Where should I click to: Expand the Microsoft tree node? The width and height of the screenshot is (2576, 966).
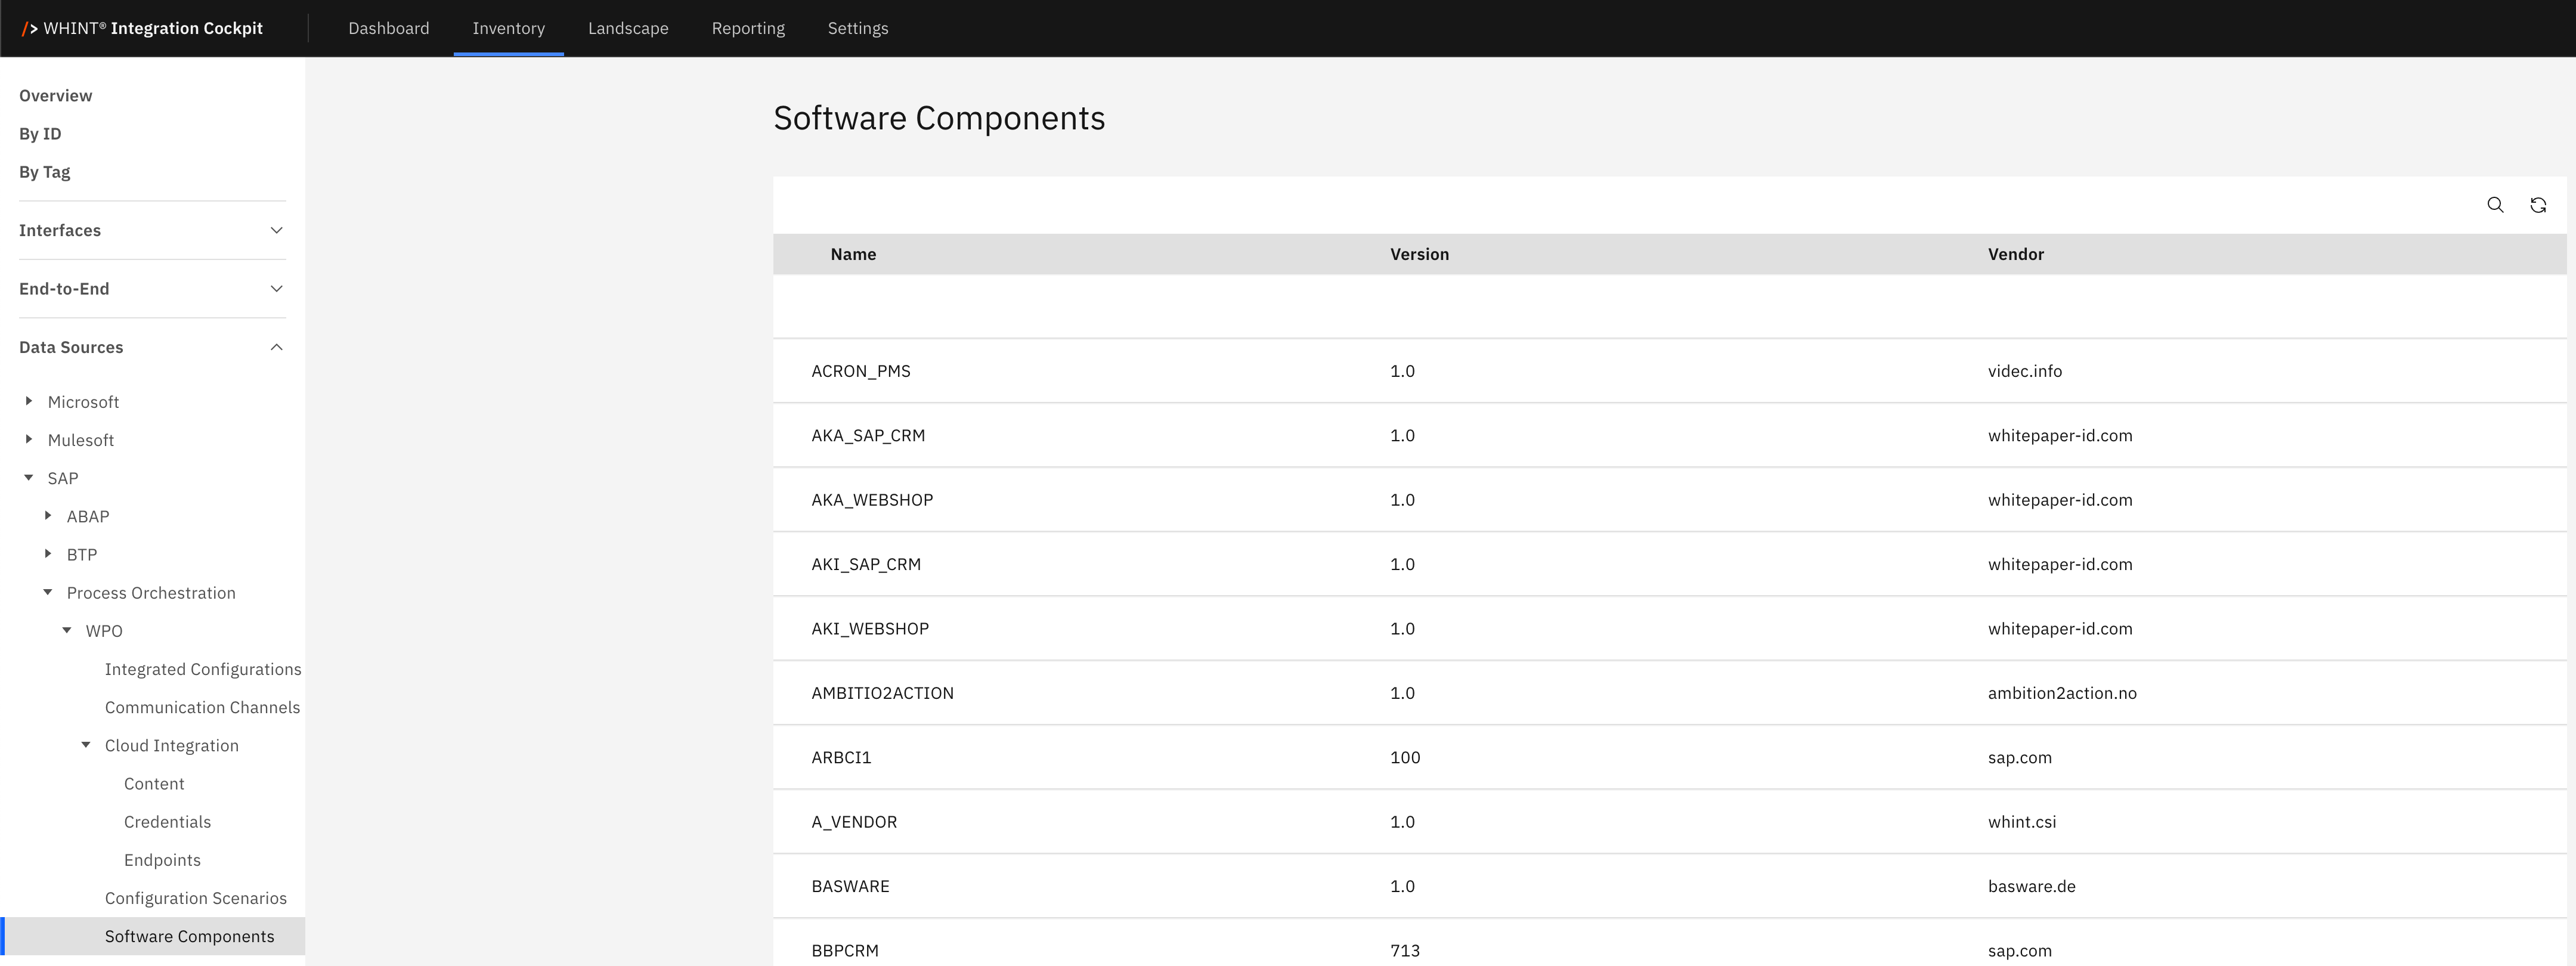click(x=28, y=401)
